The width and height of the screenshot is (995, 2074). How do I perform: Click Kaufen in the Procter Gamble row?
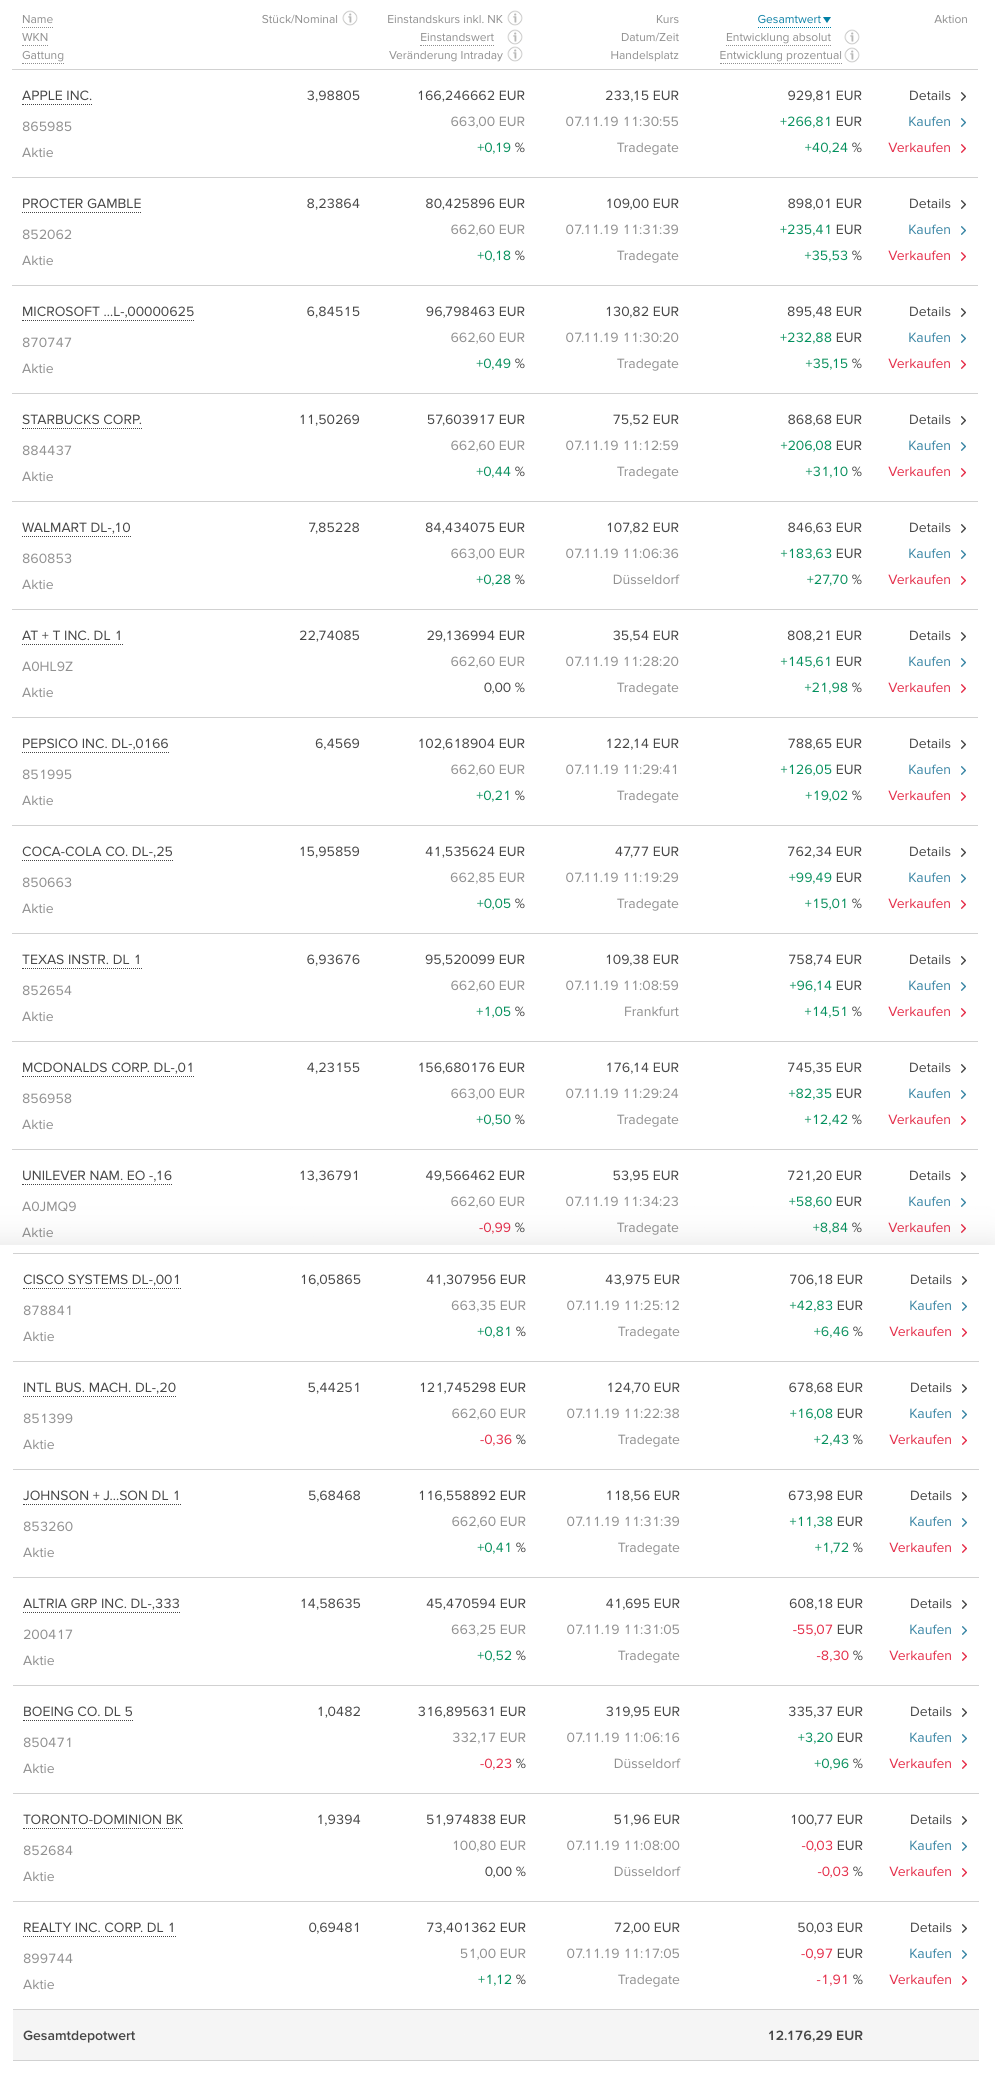click(938, 230)
